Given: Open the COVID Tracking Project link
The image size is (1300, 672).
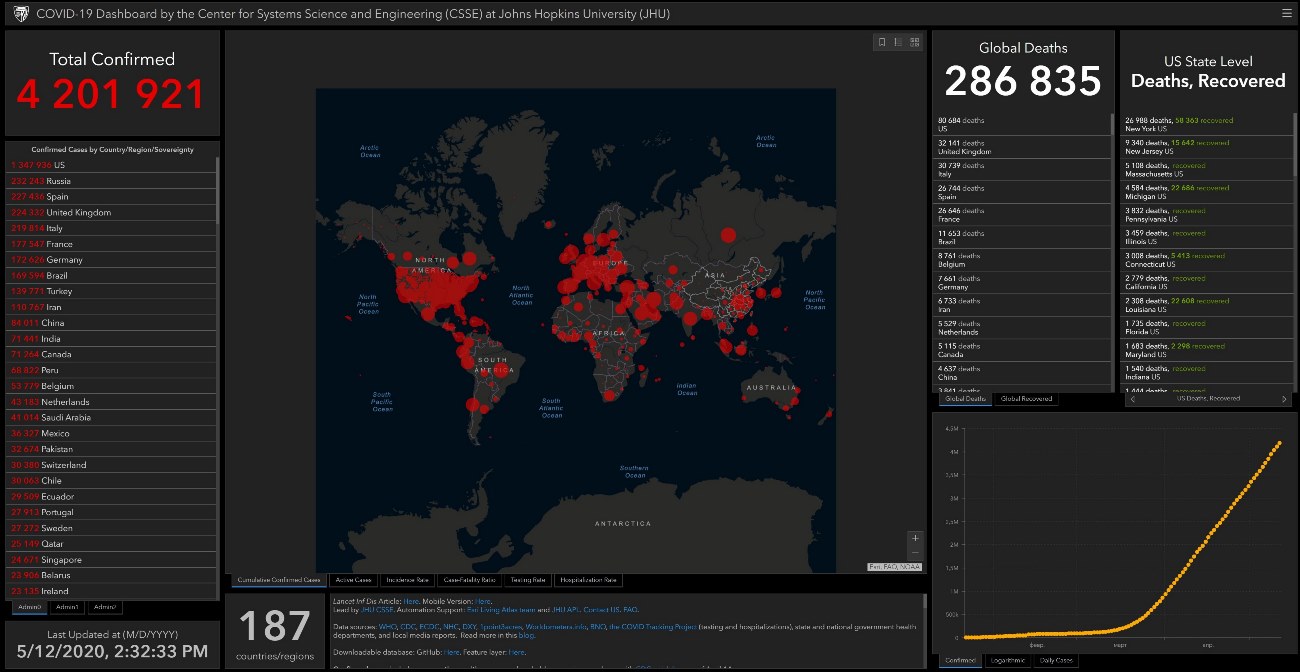Looking at the screenshot, I should pos(653,626).
